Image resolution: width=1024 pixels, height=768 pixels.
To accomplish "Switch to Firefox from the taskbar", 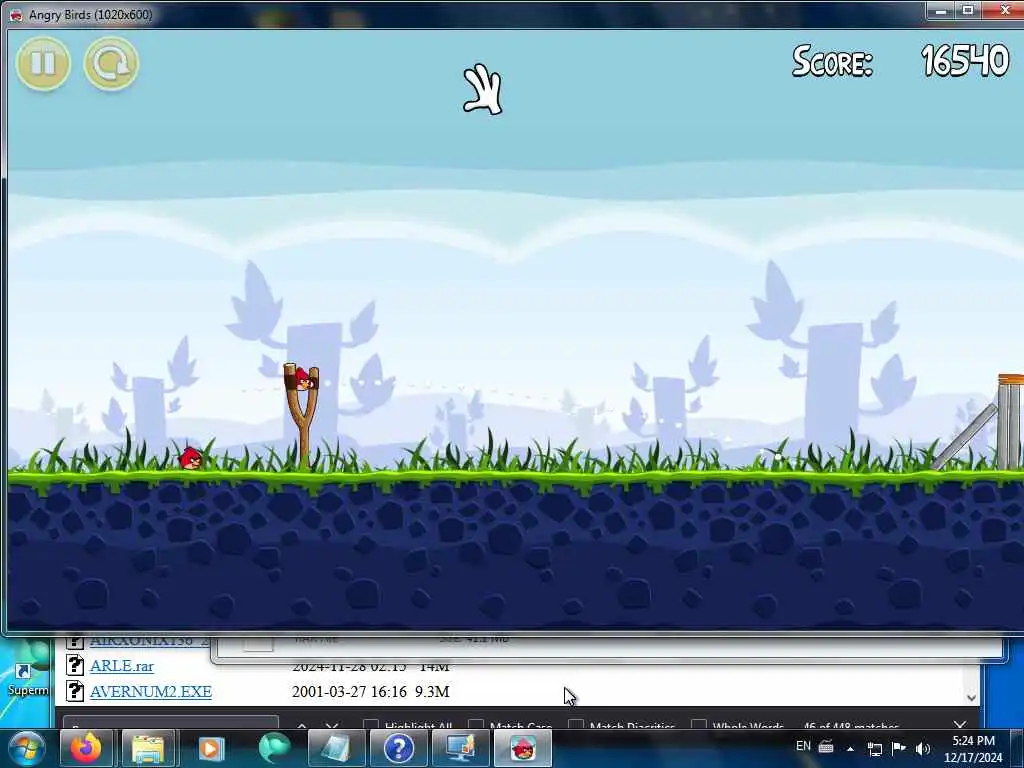I will 86,748.
